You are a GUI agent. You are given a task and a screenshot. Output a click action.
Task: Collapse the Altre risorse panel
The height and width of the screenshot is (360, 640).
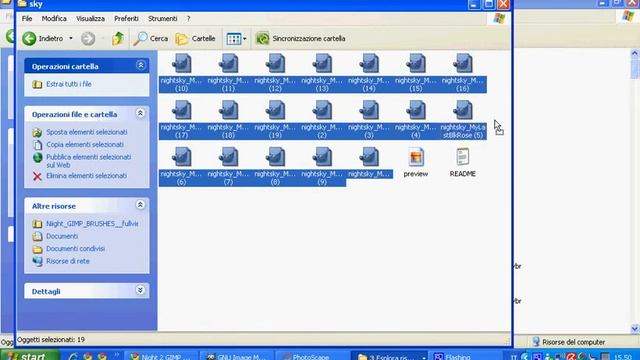point(140,205)
